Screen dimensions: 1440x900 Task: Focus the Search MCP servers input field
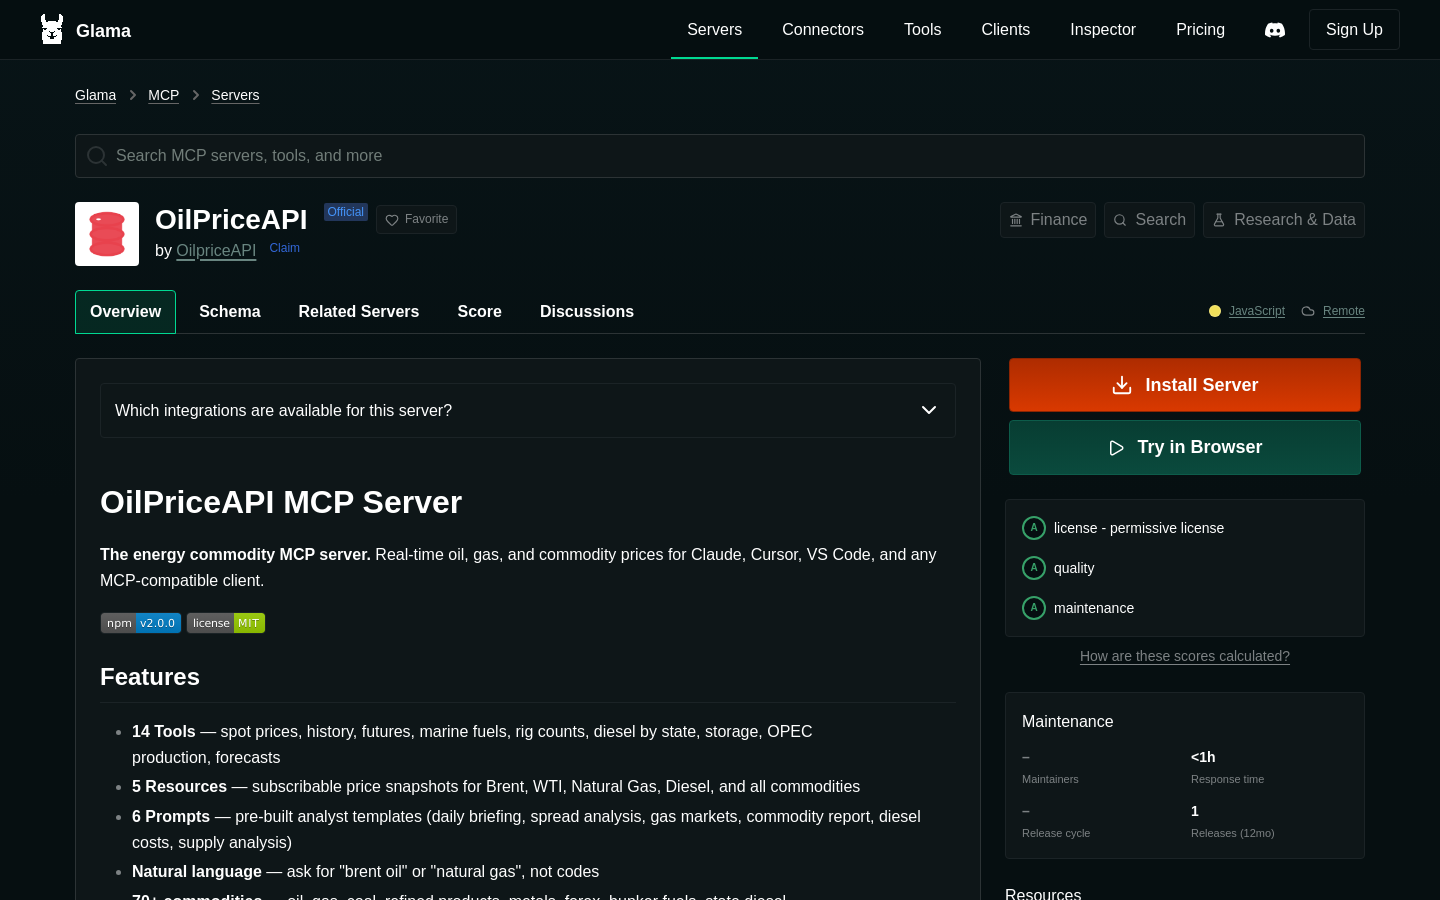(720, 156)
